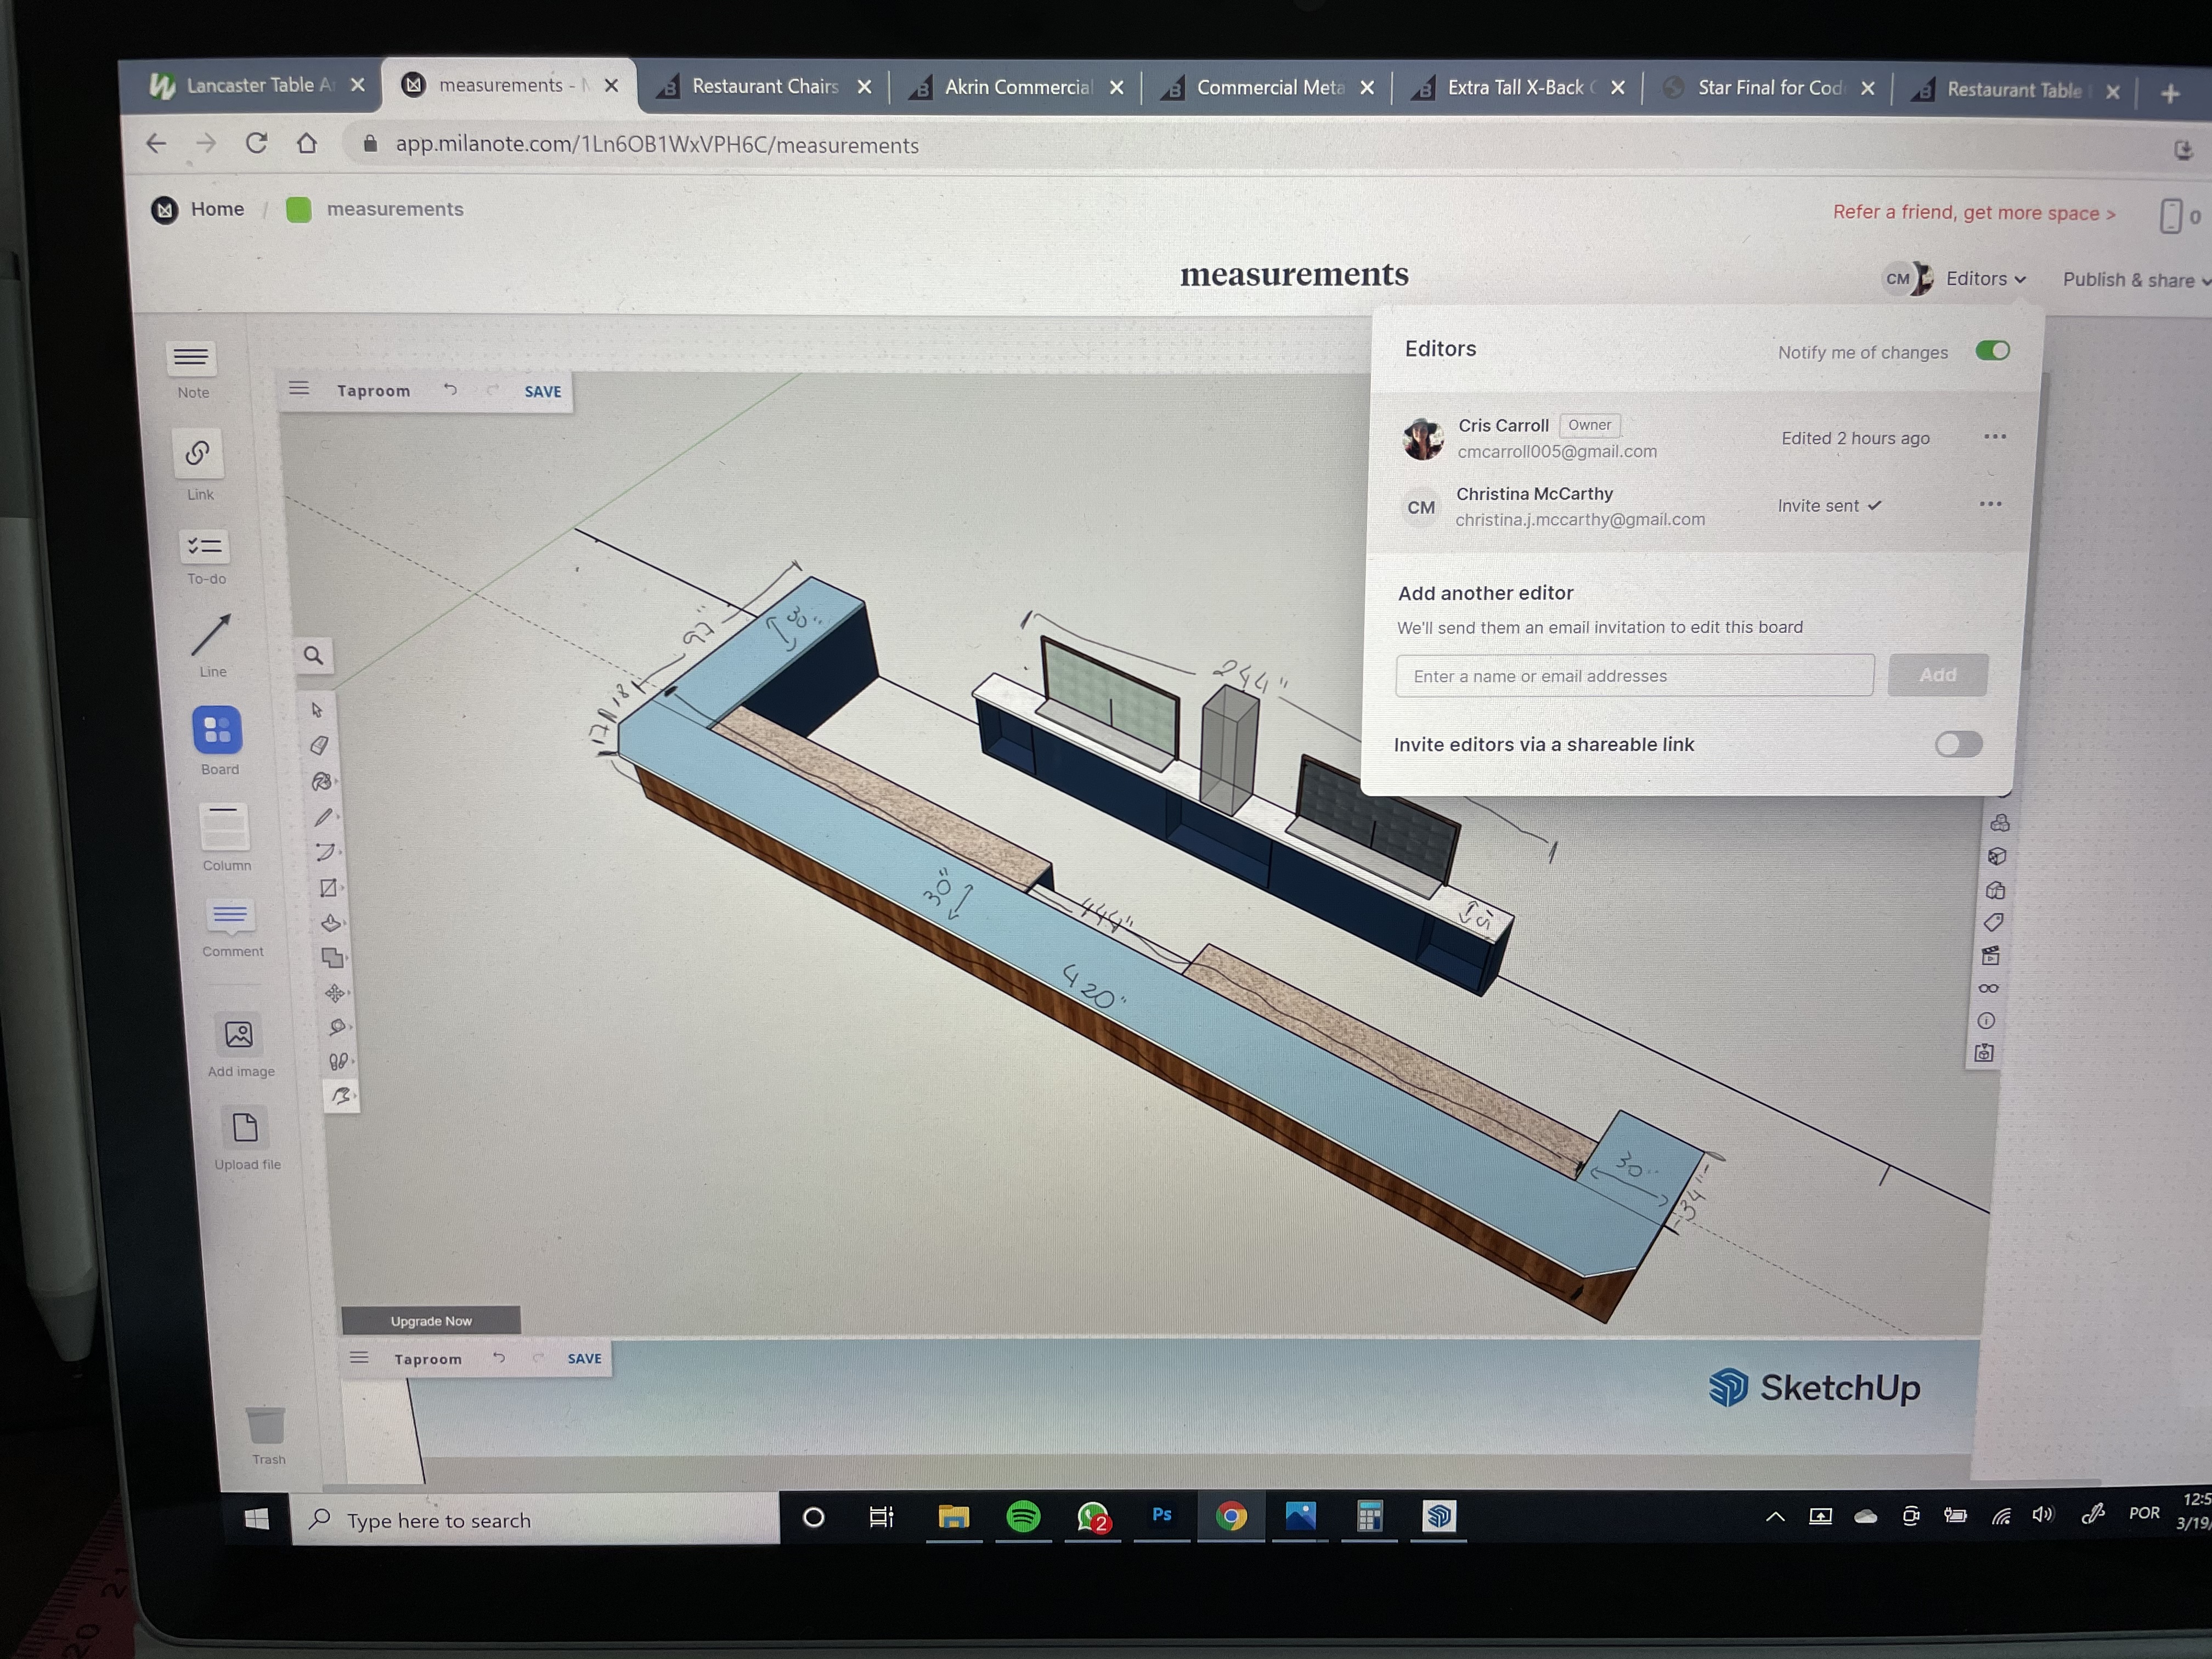This screenshot has width=2212, height=1659.
Task: Switch to the Akrin Commercial tab
Action: 1016,88
